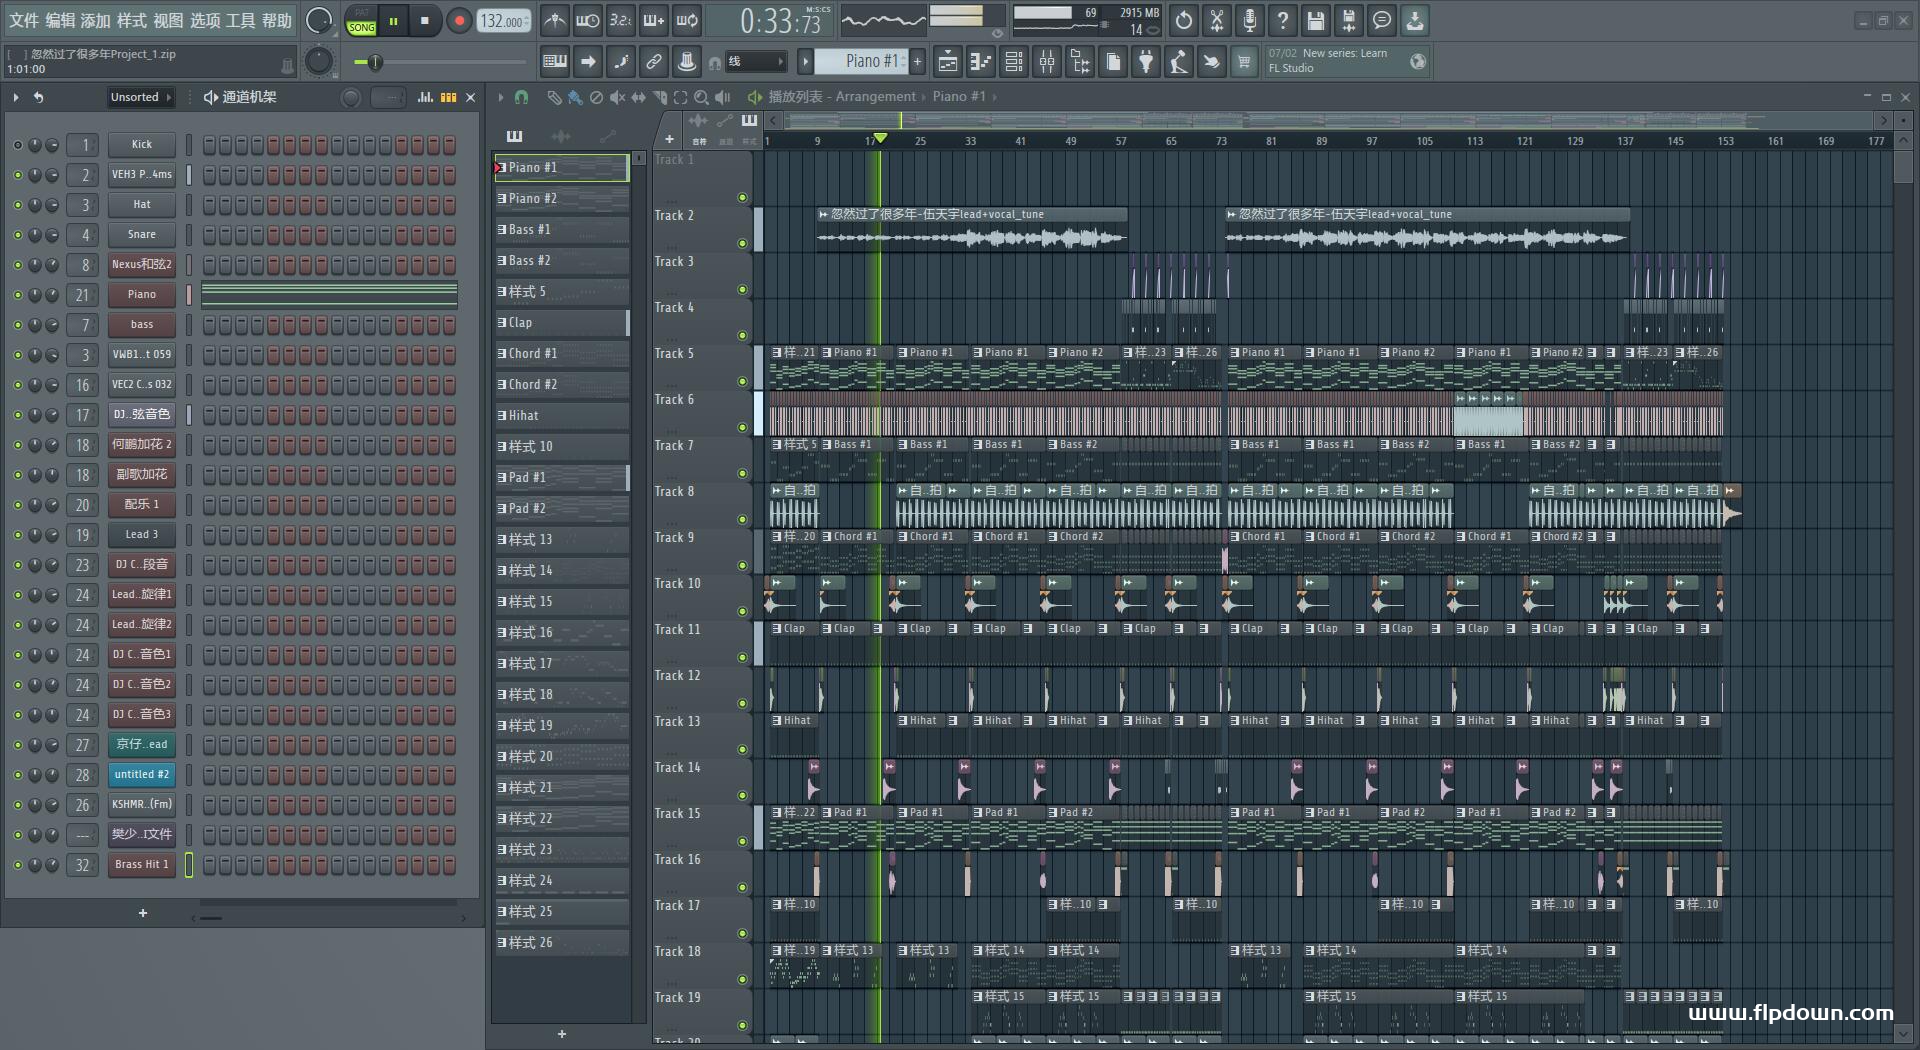This screenshot has width=1920, height=1050.
Task: Select Hihat pattern in the picker
Action: [562, 416]
